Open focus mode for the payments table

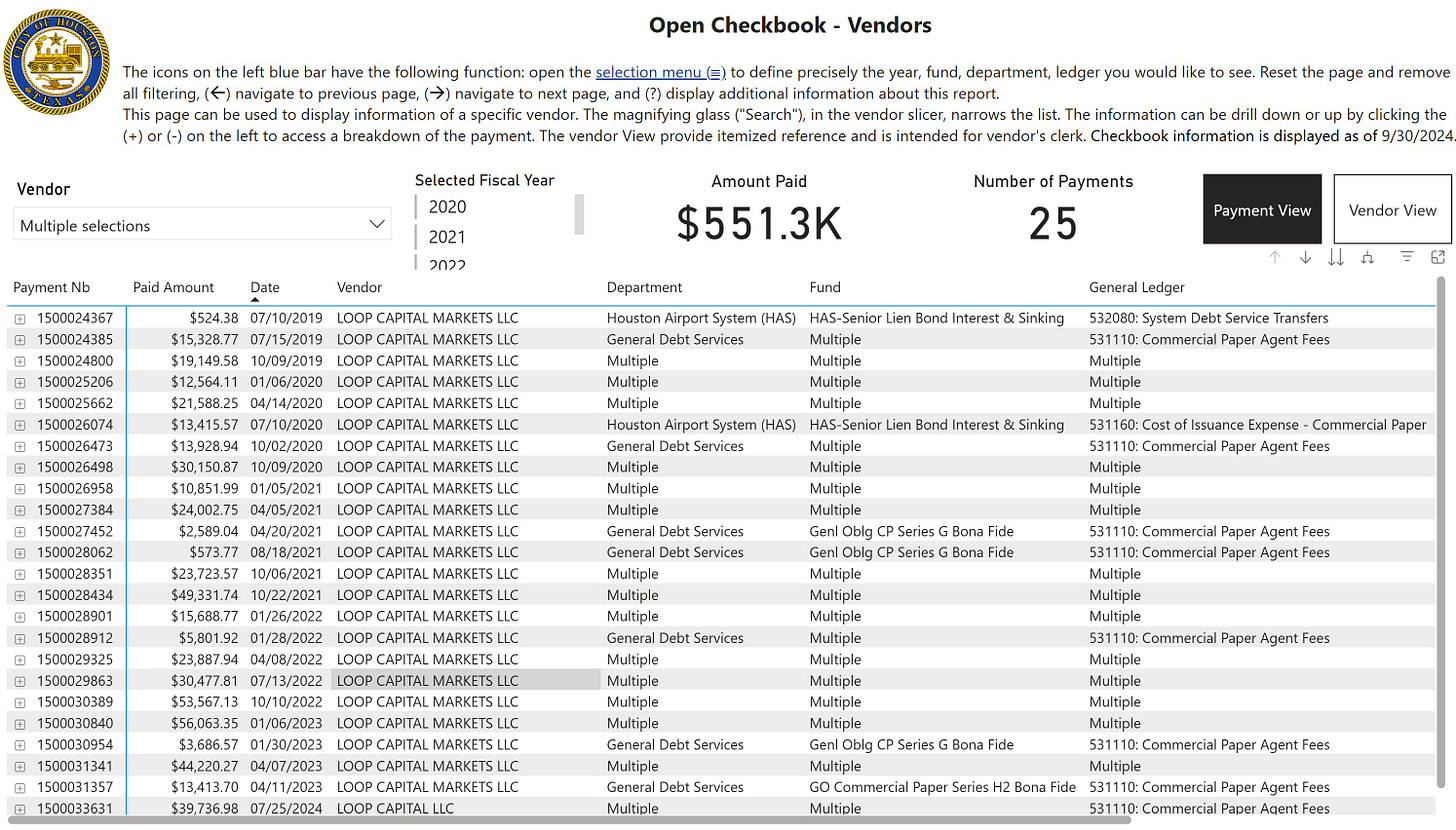pos(1438,257)
